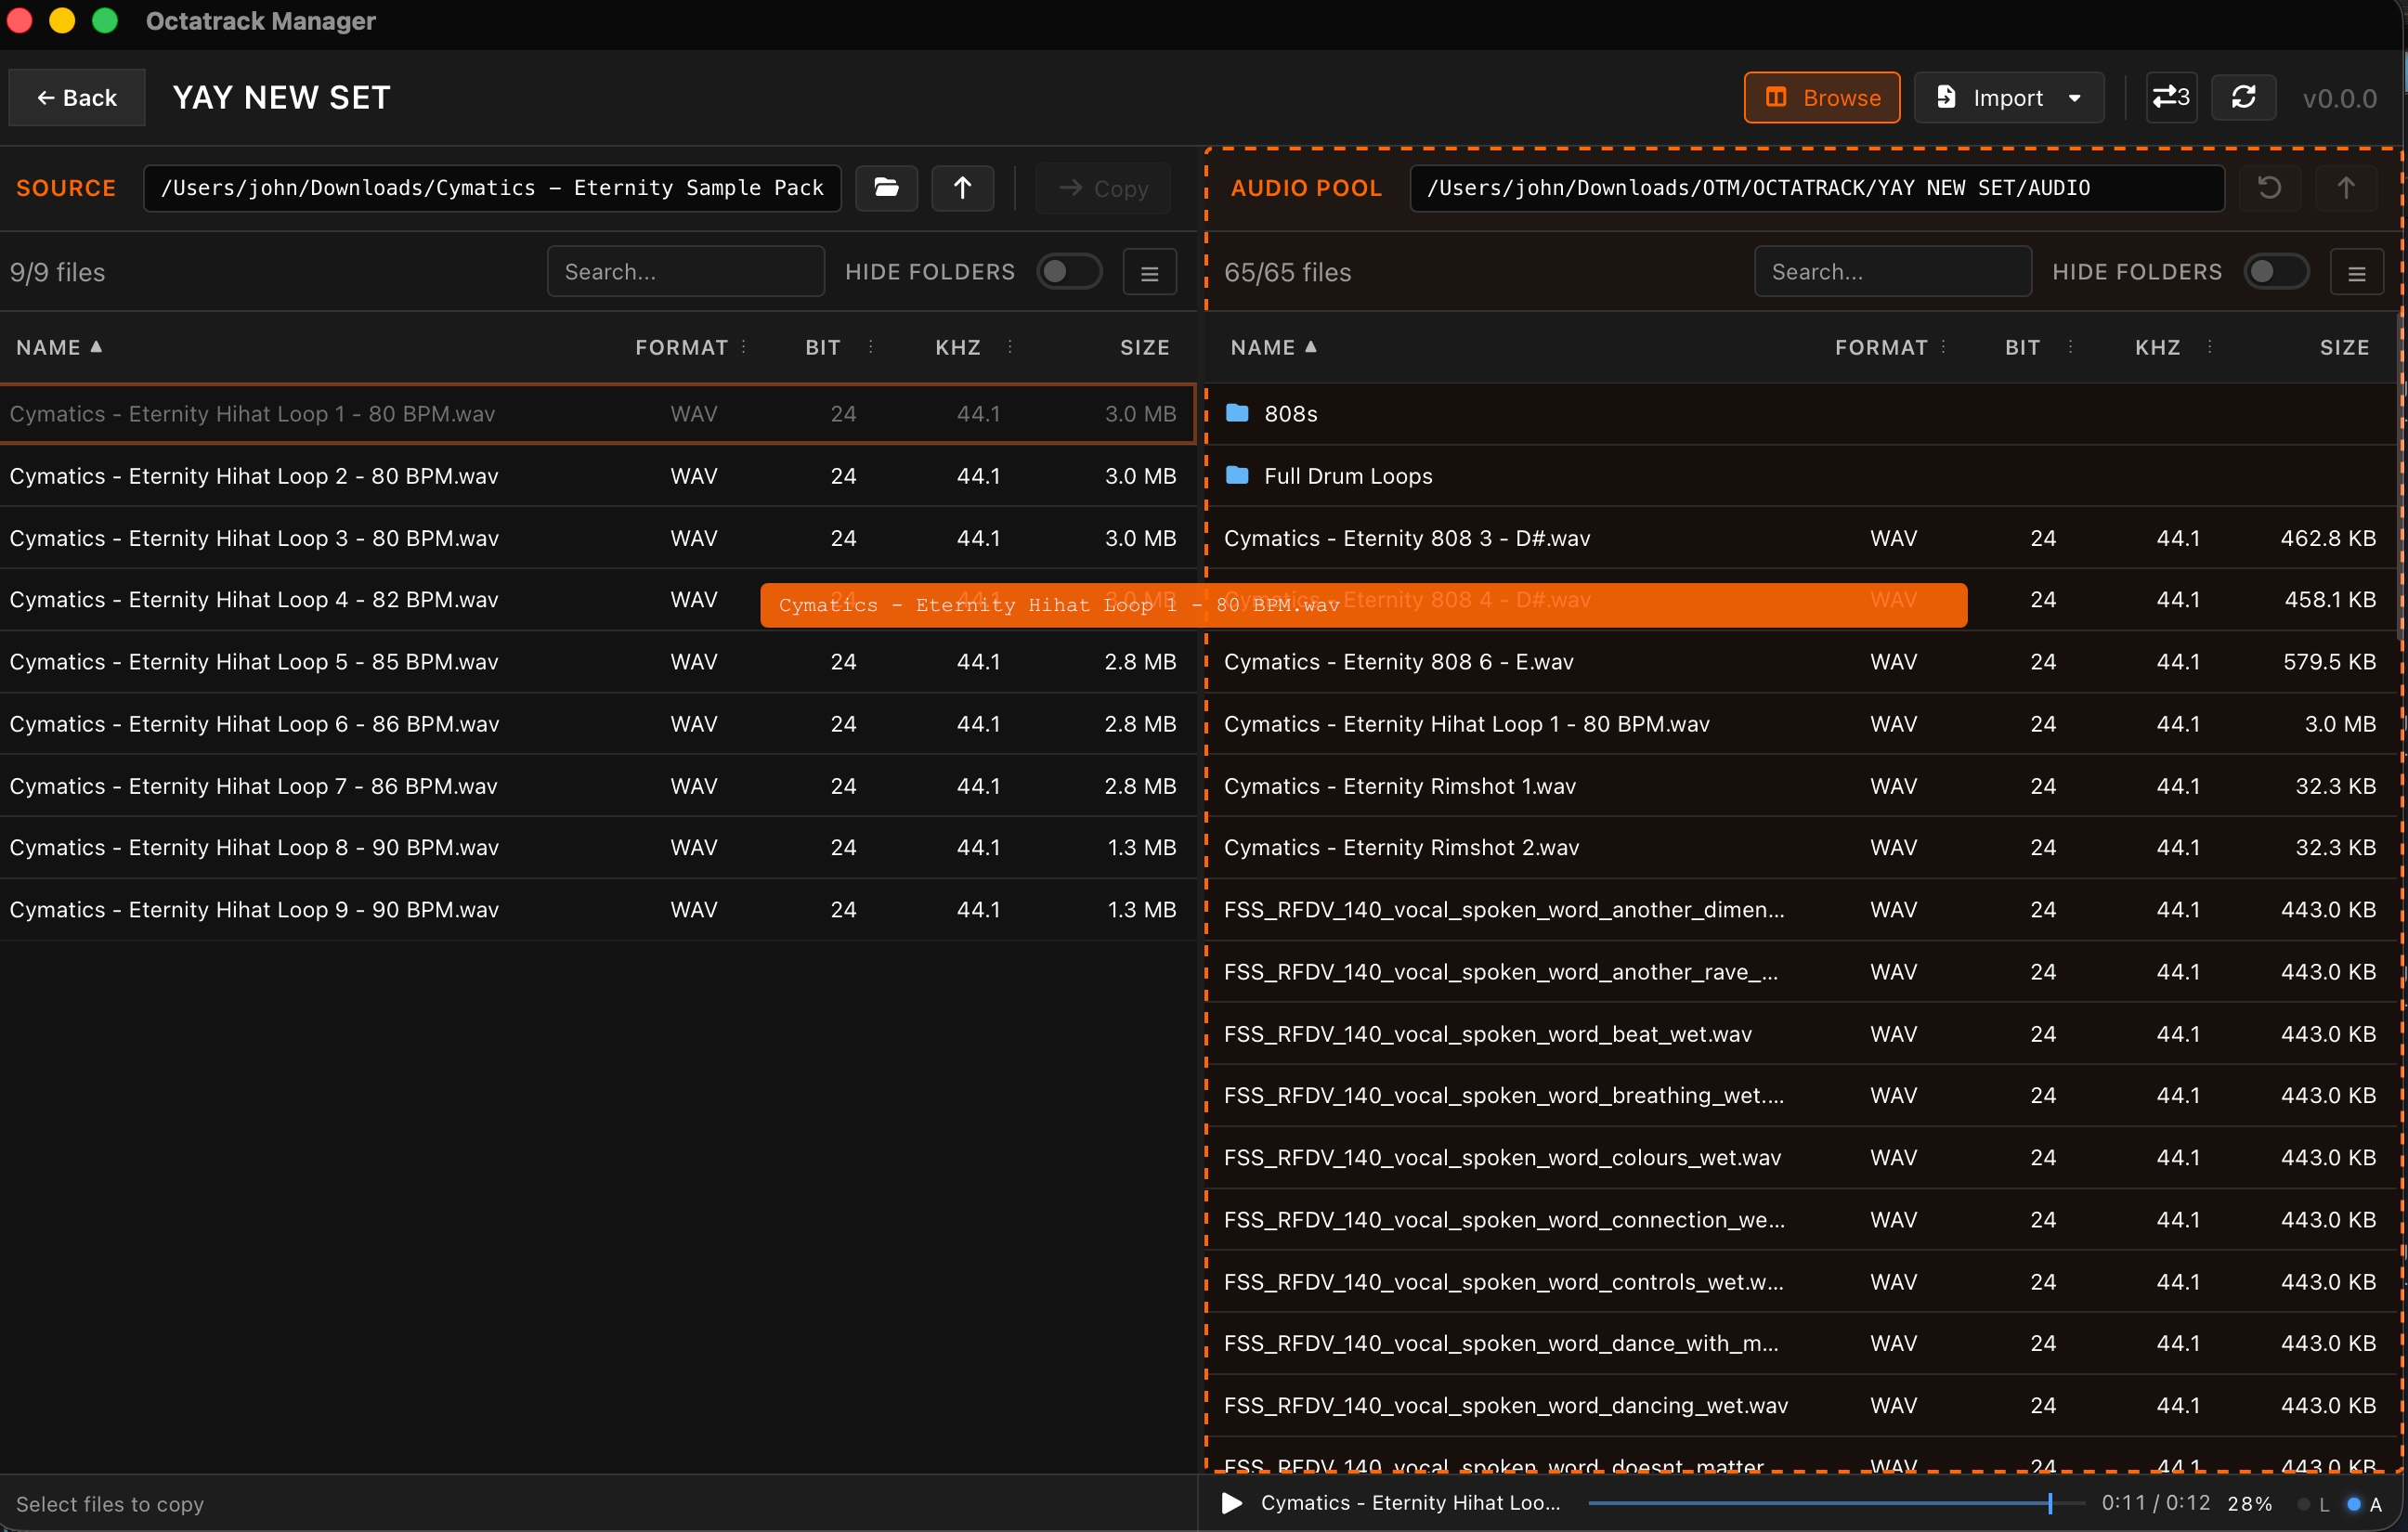Select spoken_word_dancing_wet.wav in Audio Pool
Screen dimensions: 2408x1532
pyautogui.click(x=1801, y=1406)
